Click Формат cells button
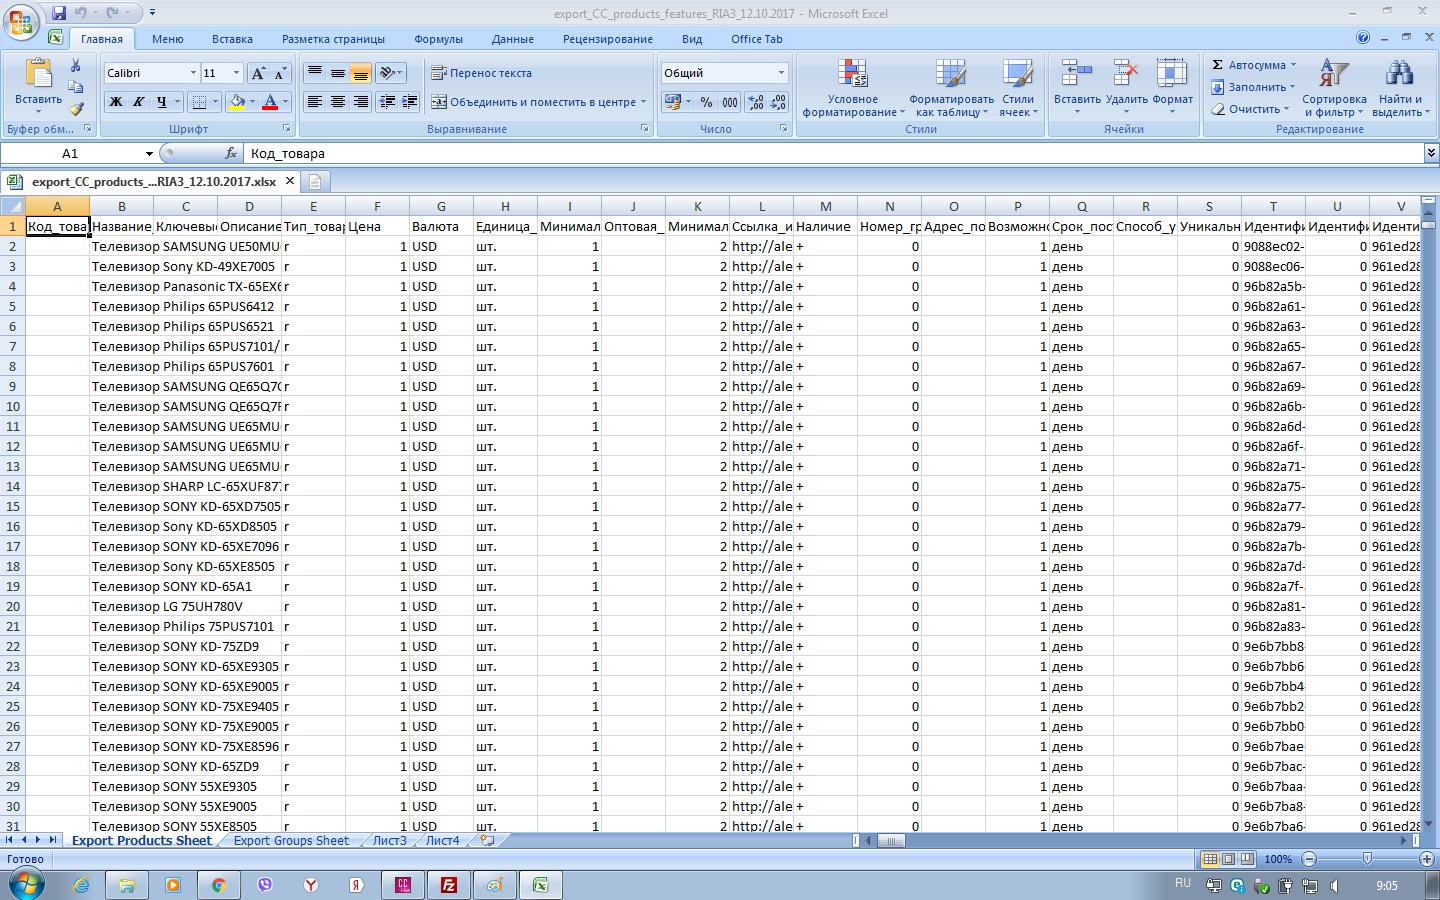1440x900 pixels. [x=1172, y=87]
